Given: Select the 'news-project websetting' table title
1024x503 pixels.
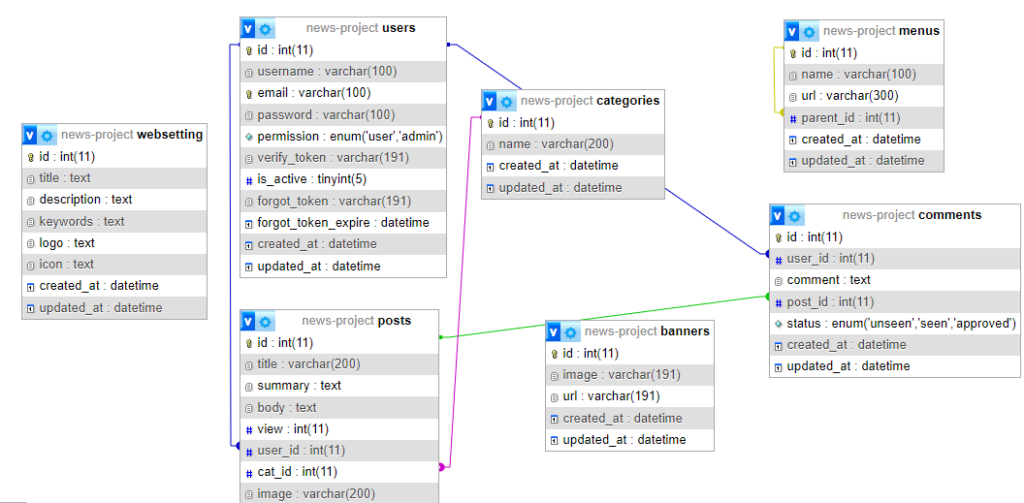Looking at the screenshot, I should (132, 135).
